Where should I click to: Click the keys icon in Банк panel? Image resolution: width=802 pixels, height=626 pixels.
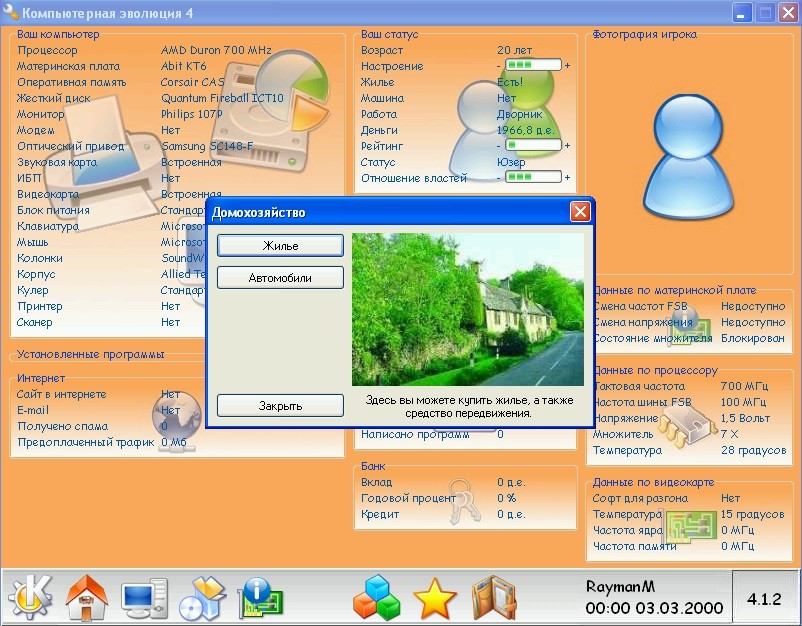(x=464, y=501)
